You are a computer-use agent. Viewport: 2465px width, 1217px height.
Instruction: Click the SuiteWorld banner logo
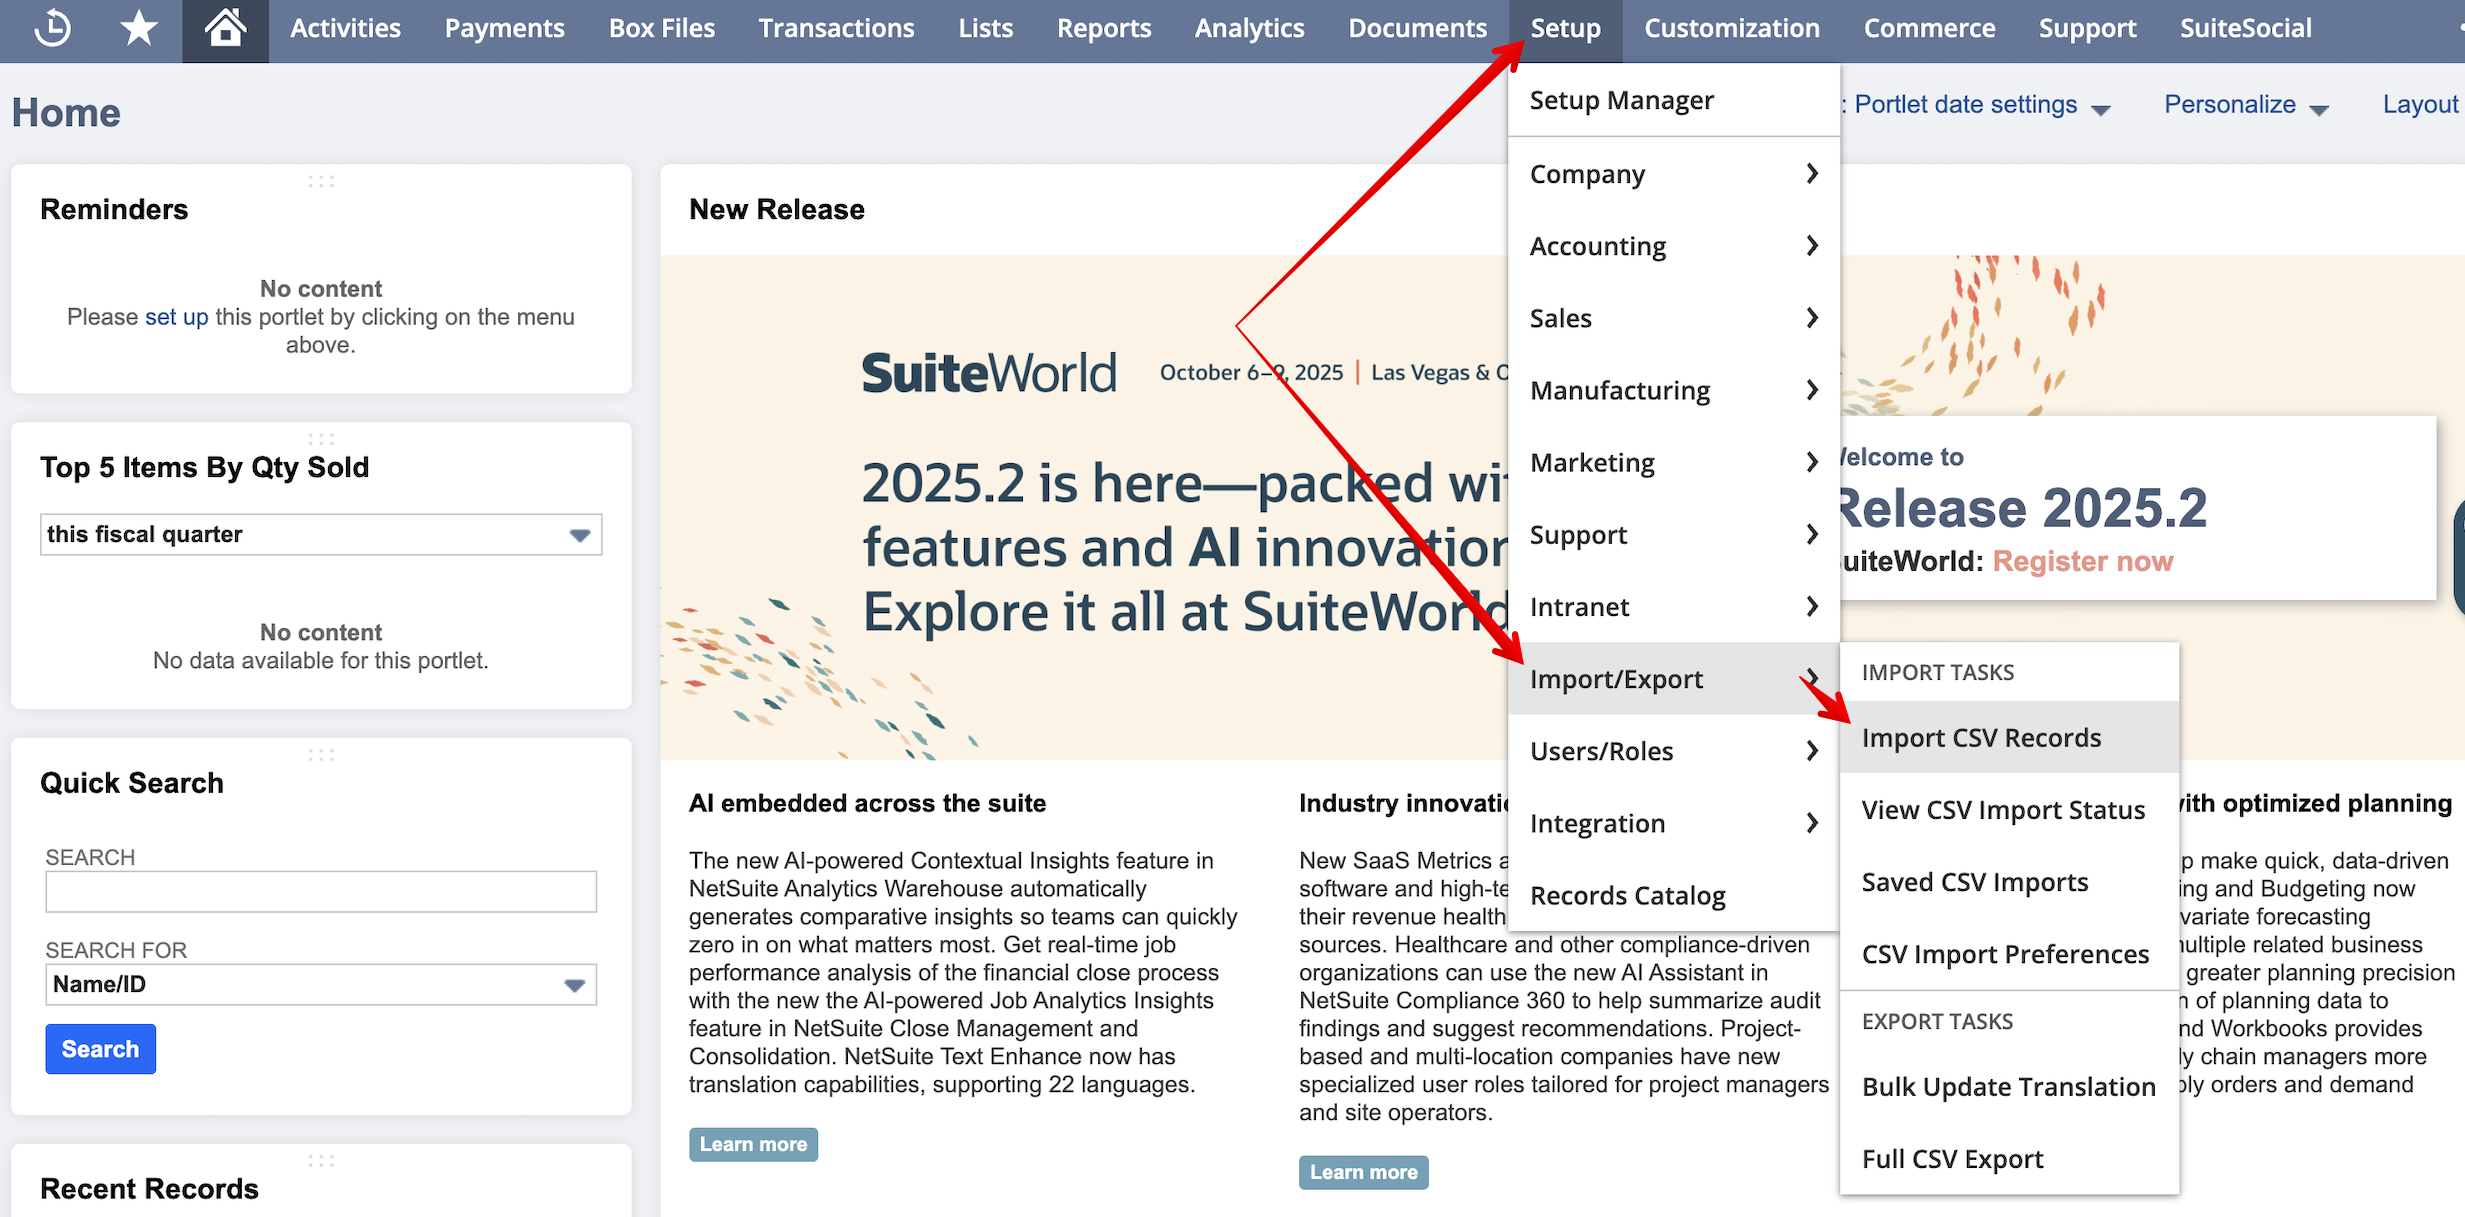point(988,373)
